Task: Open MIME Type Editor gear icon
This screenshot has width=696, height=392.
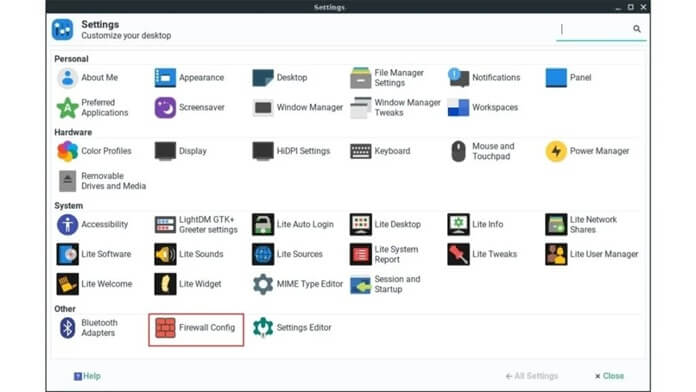Action: (263, 284)
